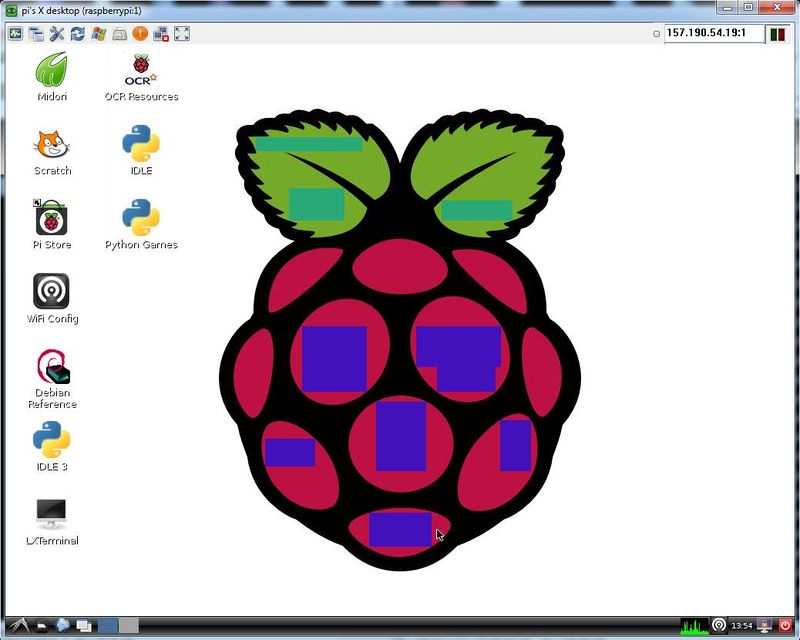Click the 157.190.54.19:1 address field

click(x=714, y=33)
